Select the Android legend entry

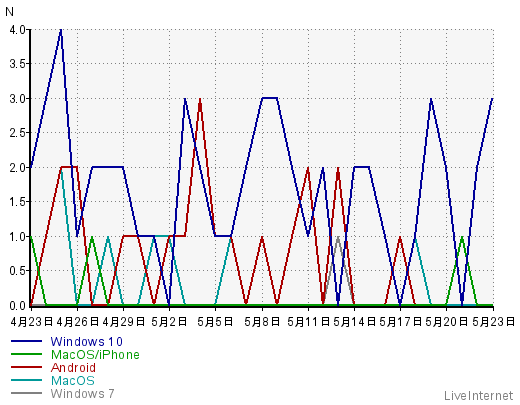73,368
